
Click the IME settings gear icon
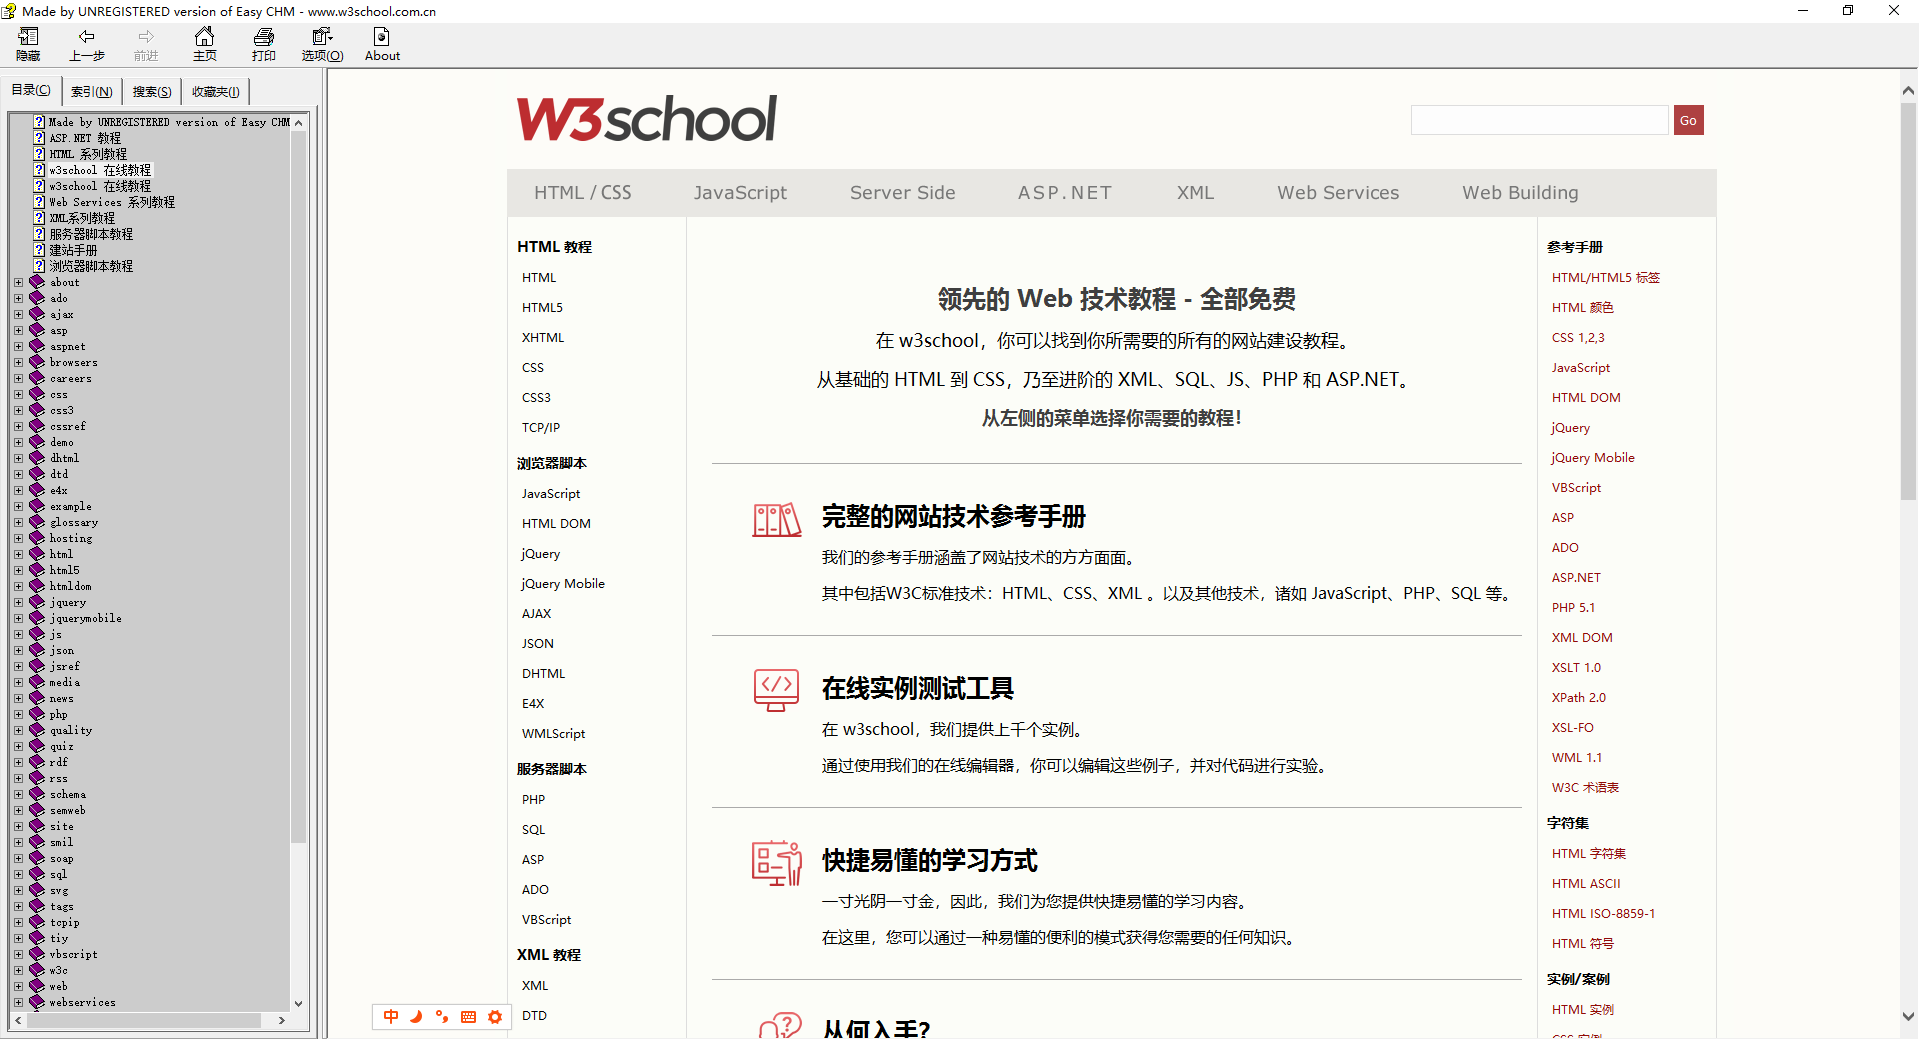point(495,1016)
